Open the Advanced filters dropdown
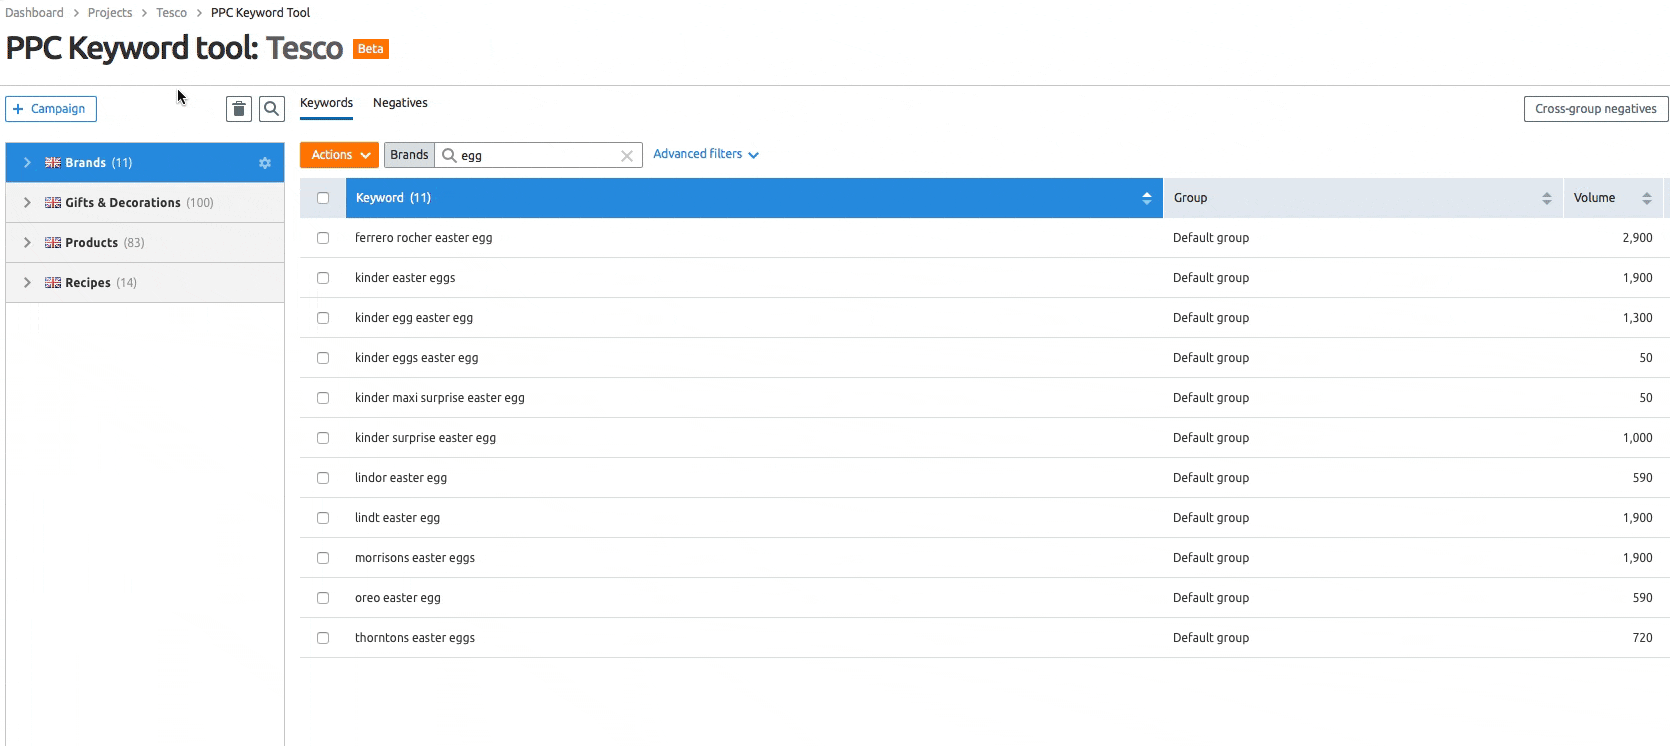The width and height of the screenshot is (1670, 746). click(x=706, y=154)
